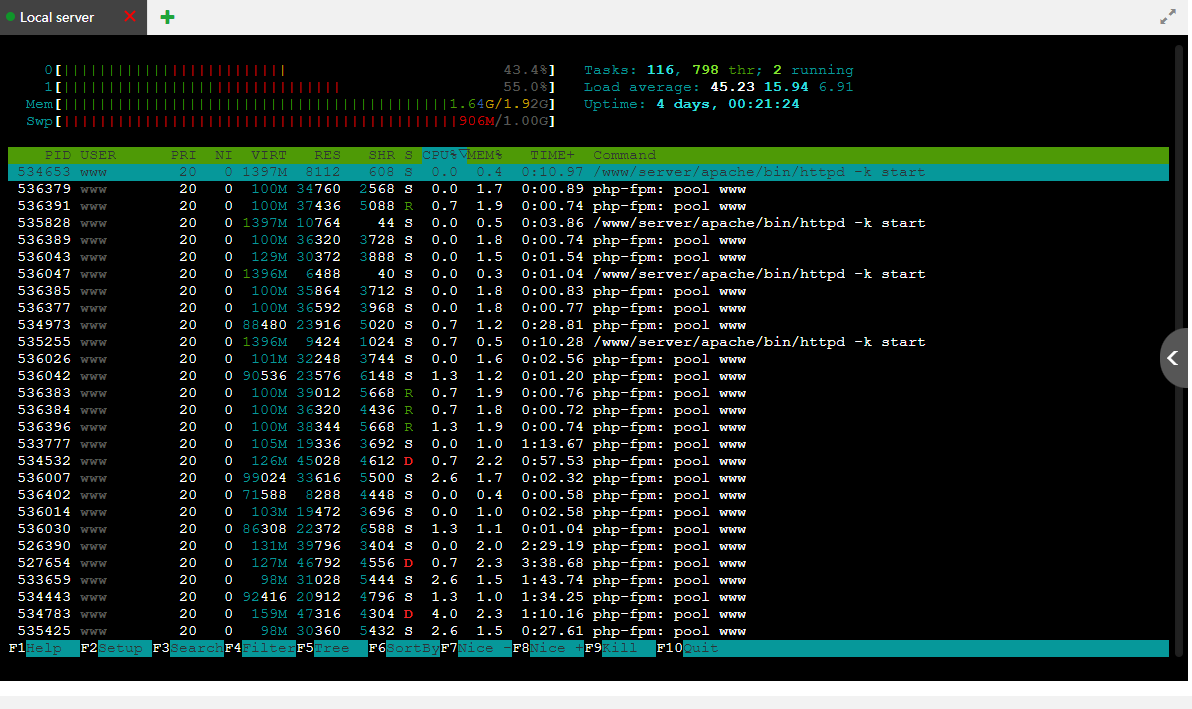Select process row 536379

[x=588, y=189]
